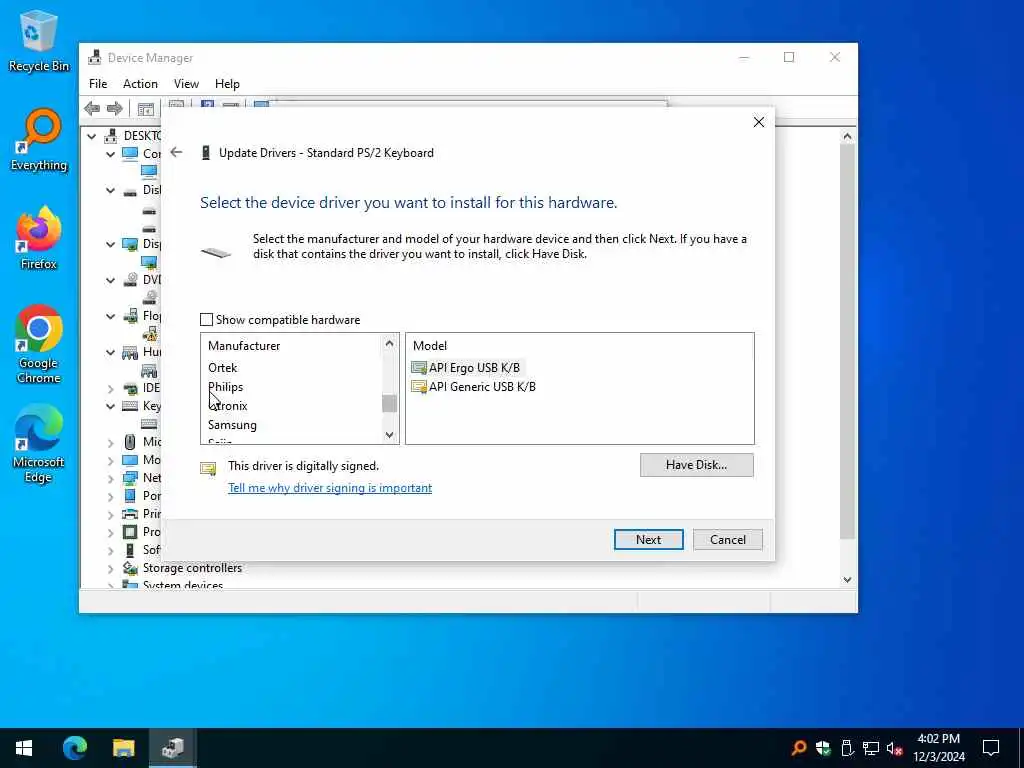The width and height of the screenshot is (1024, 768).
Task: Collapse the DVD drives category
Action: coord(110,280)
